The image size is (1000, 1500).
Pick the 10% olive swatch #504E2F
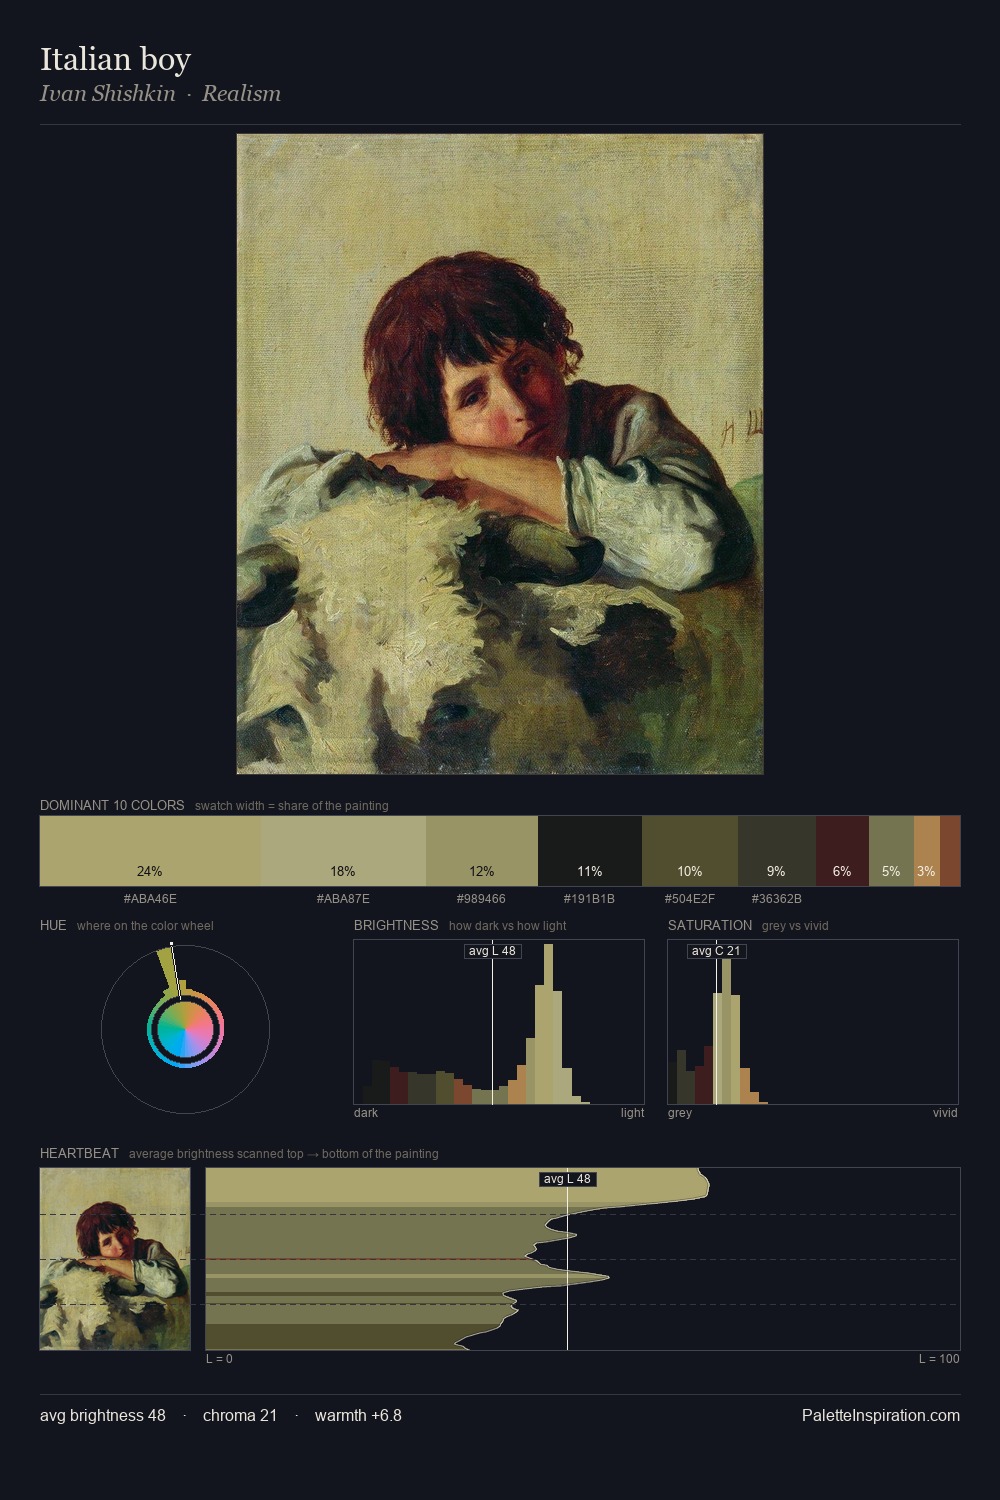690,851
